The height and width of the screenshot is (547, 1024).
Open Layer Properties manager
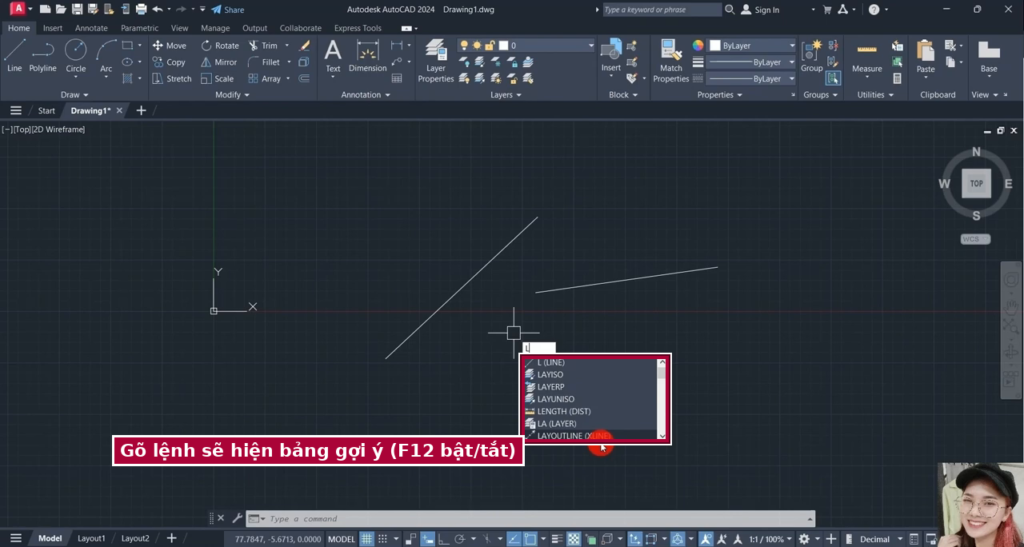pos(436,60)
